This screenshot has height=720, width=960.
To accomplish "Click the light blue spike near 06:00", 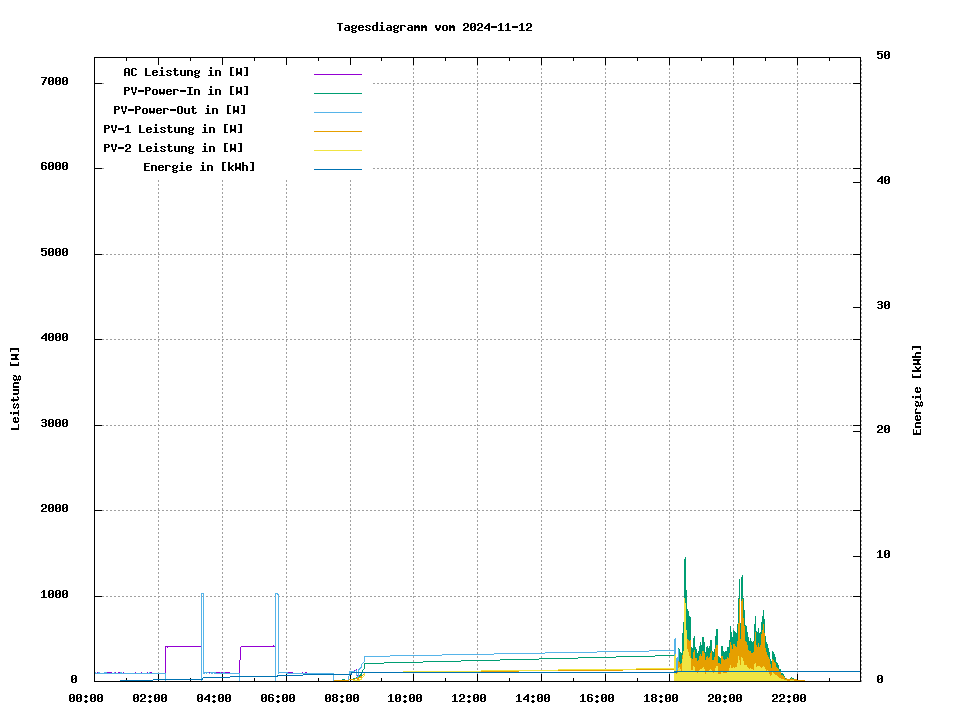I will [277, 598].
